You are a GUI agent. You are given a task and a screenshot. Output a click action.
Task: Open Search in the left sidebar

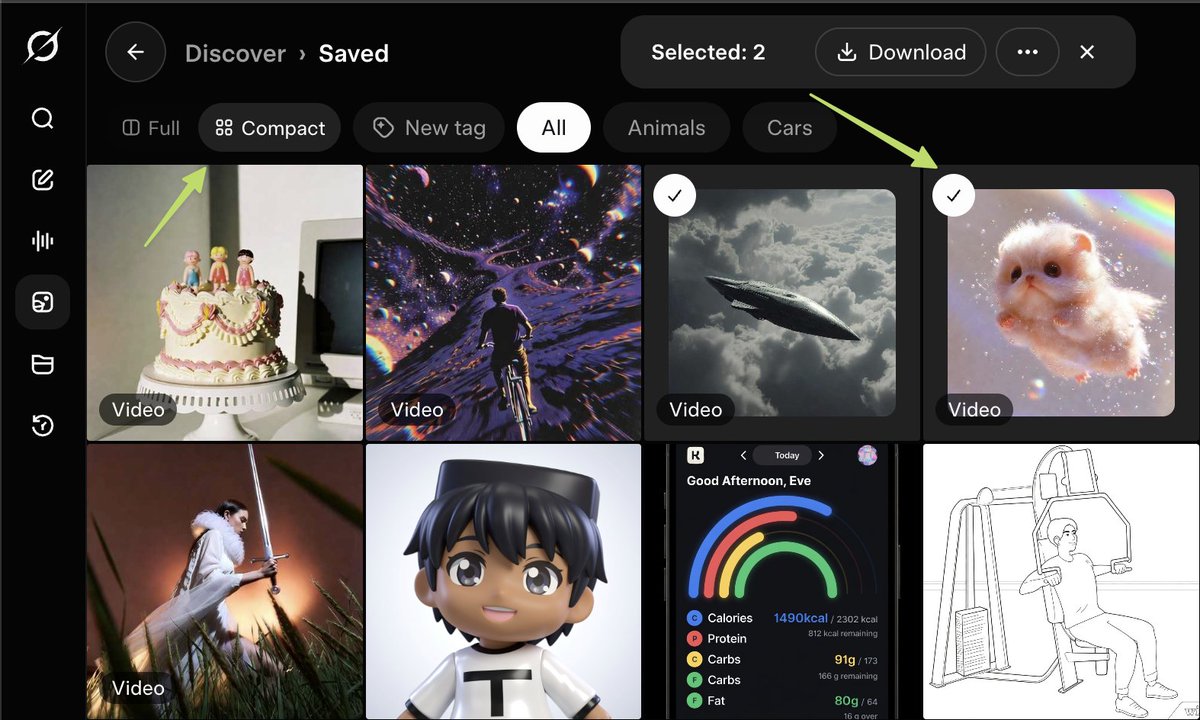pos(42,118)
